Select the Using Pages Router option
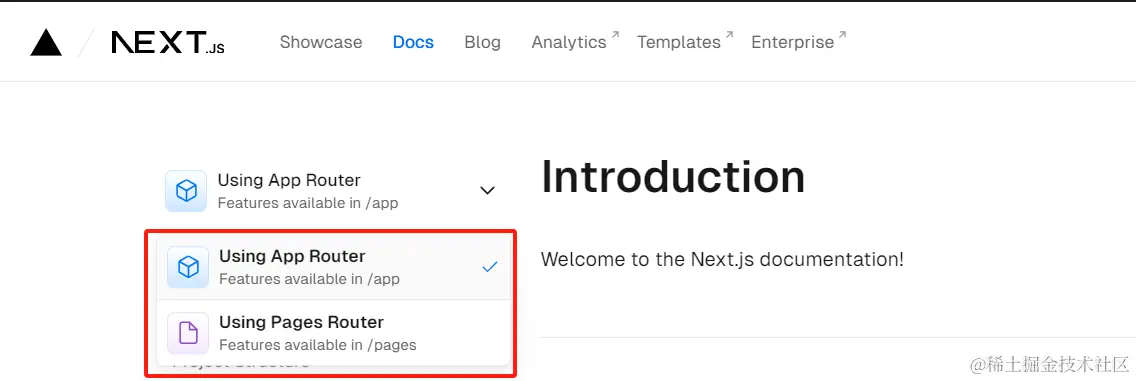The image size is (1136, 381). pos(334,333)
